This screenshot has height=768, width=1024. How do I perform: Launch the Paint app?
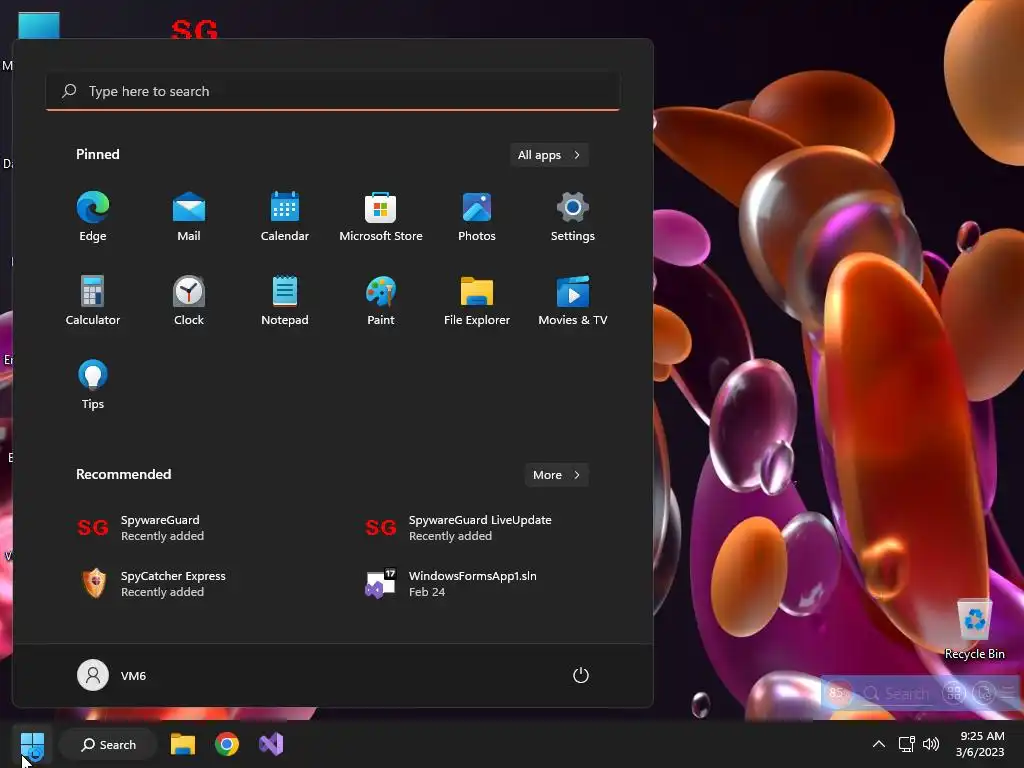pos(381,300)
